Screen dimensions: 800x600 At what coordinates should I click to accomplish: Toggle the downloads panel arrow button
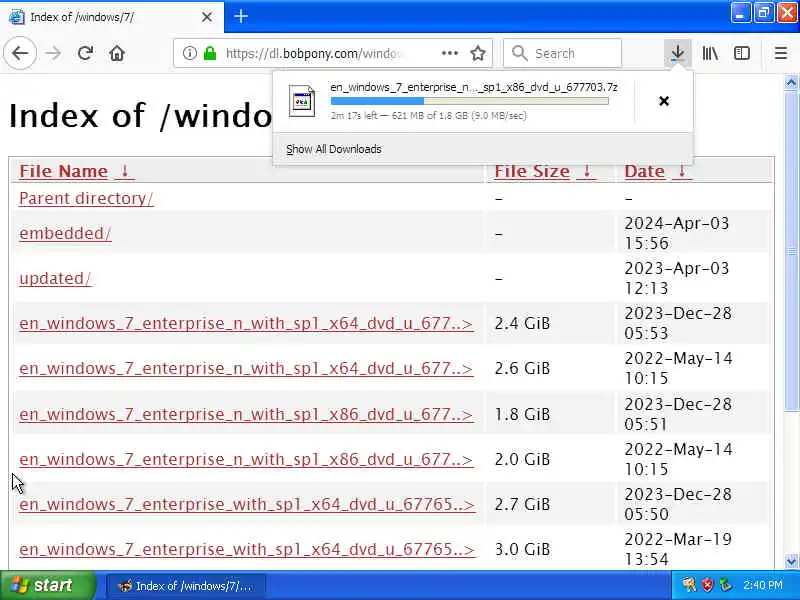click(678, 53)
